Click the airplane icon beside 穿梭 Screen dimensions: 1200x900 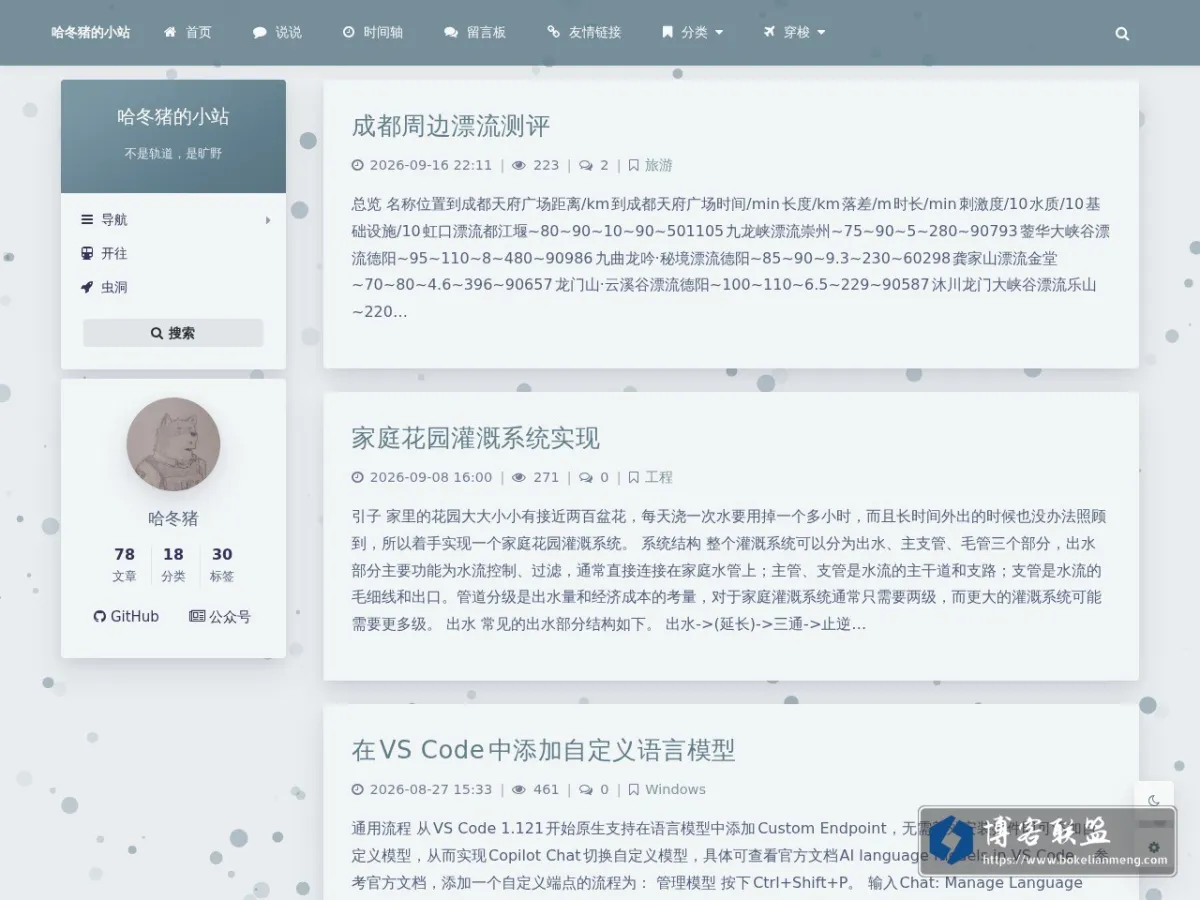[769, 32]
